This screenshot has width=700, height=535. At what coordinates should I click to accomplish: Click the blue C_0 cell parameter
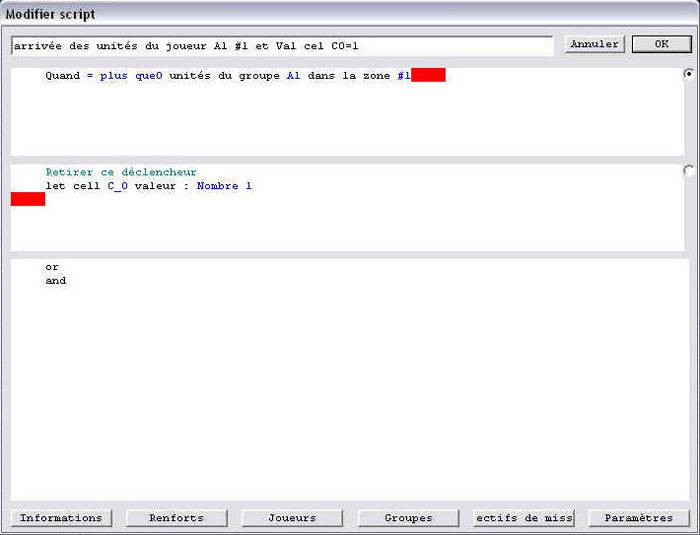pos(118,186)
